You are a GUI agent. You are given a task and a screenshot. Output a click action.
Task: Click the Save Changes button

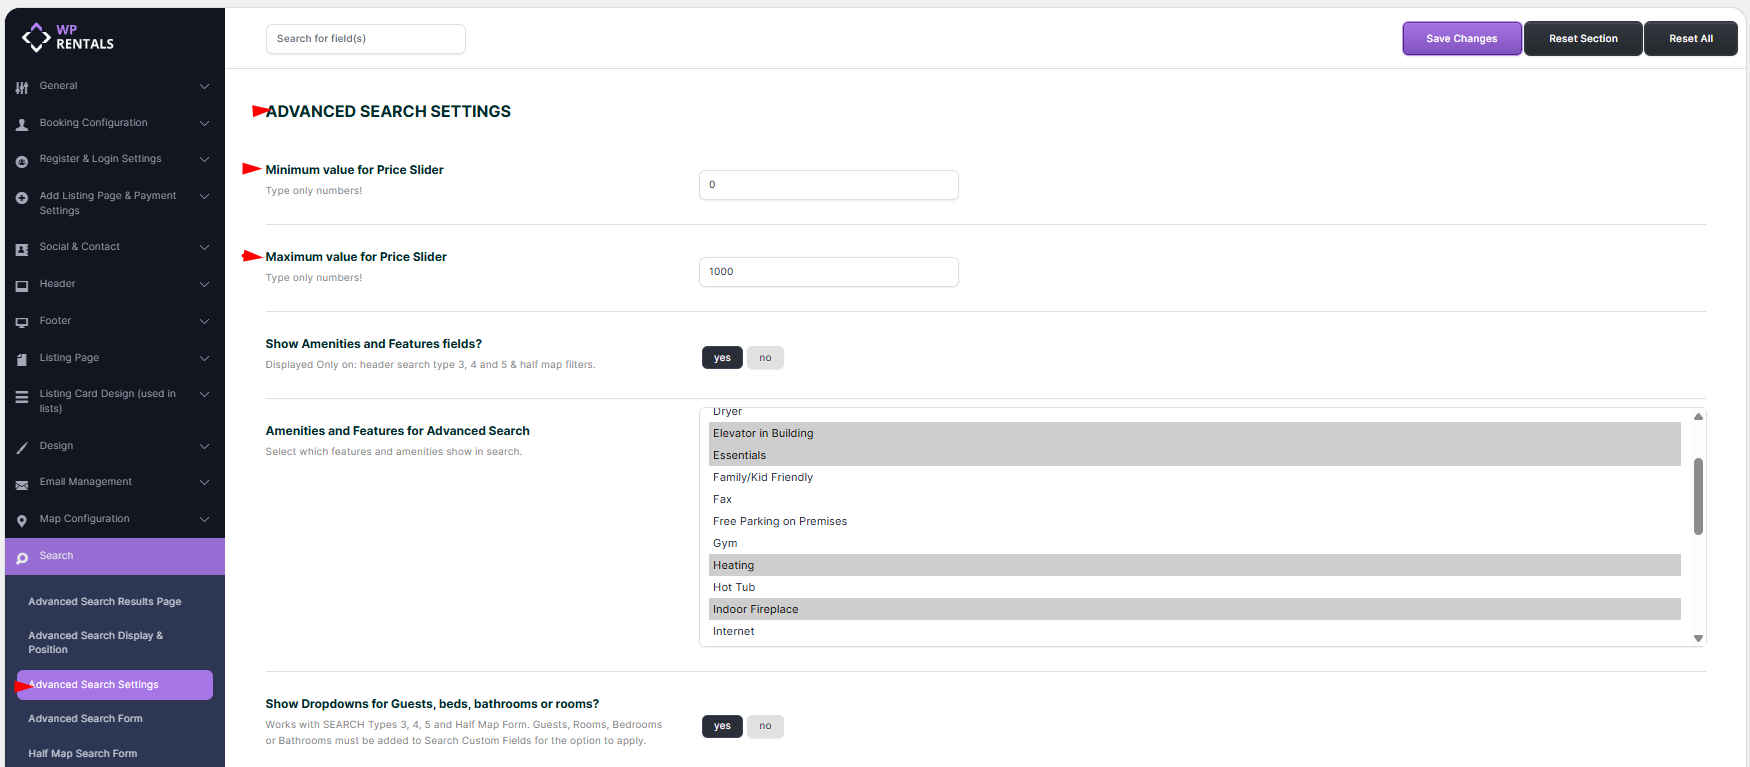(1461, 39)
